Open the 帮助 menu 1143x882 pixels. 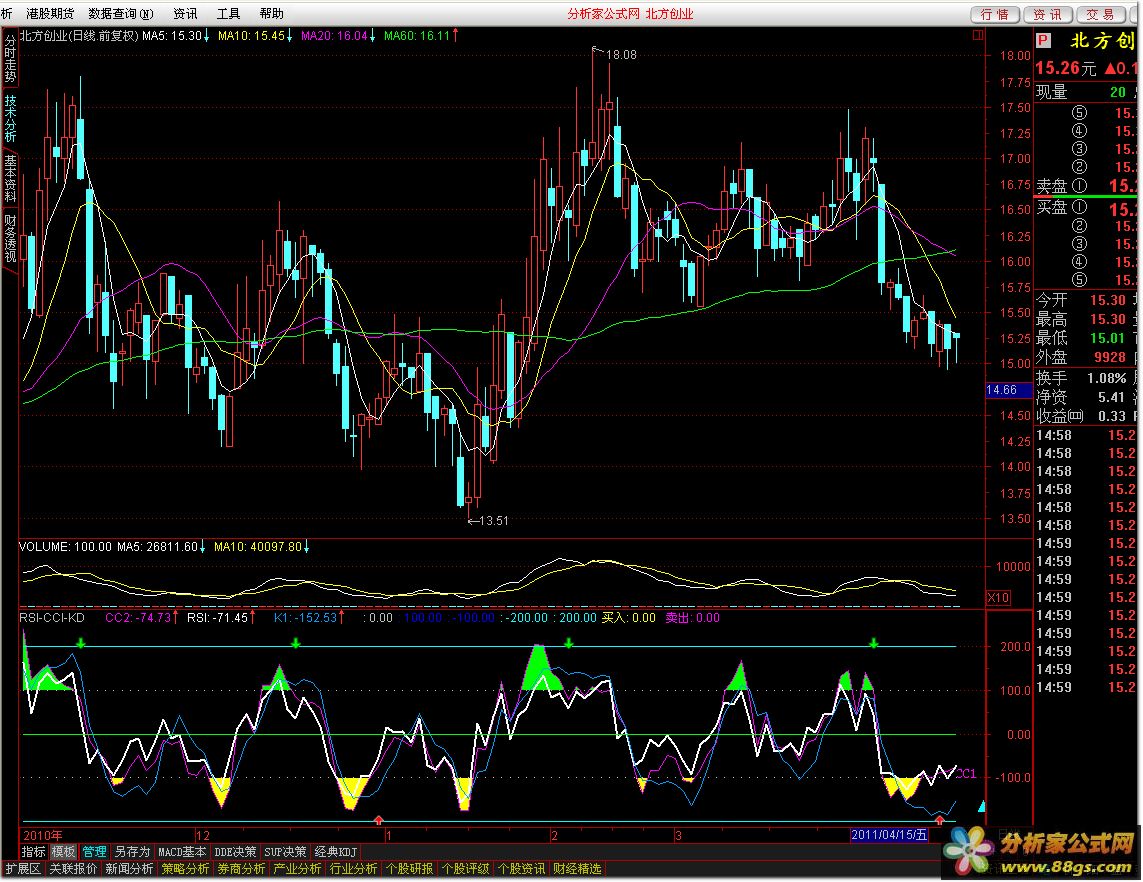[x=271, y=14]
